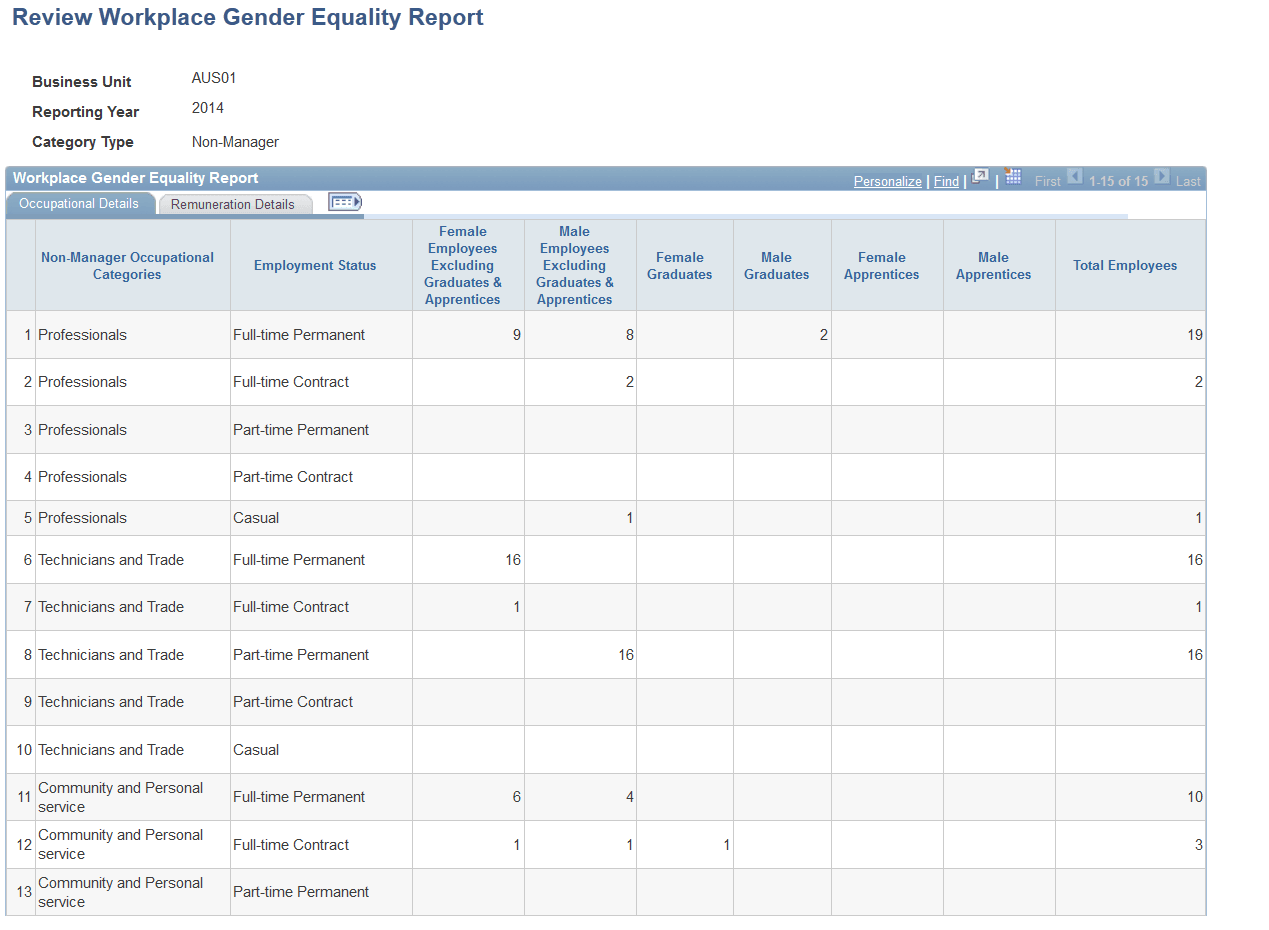Sort by Female Graduates column
1269x930 pixels.
coord(679,264)
